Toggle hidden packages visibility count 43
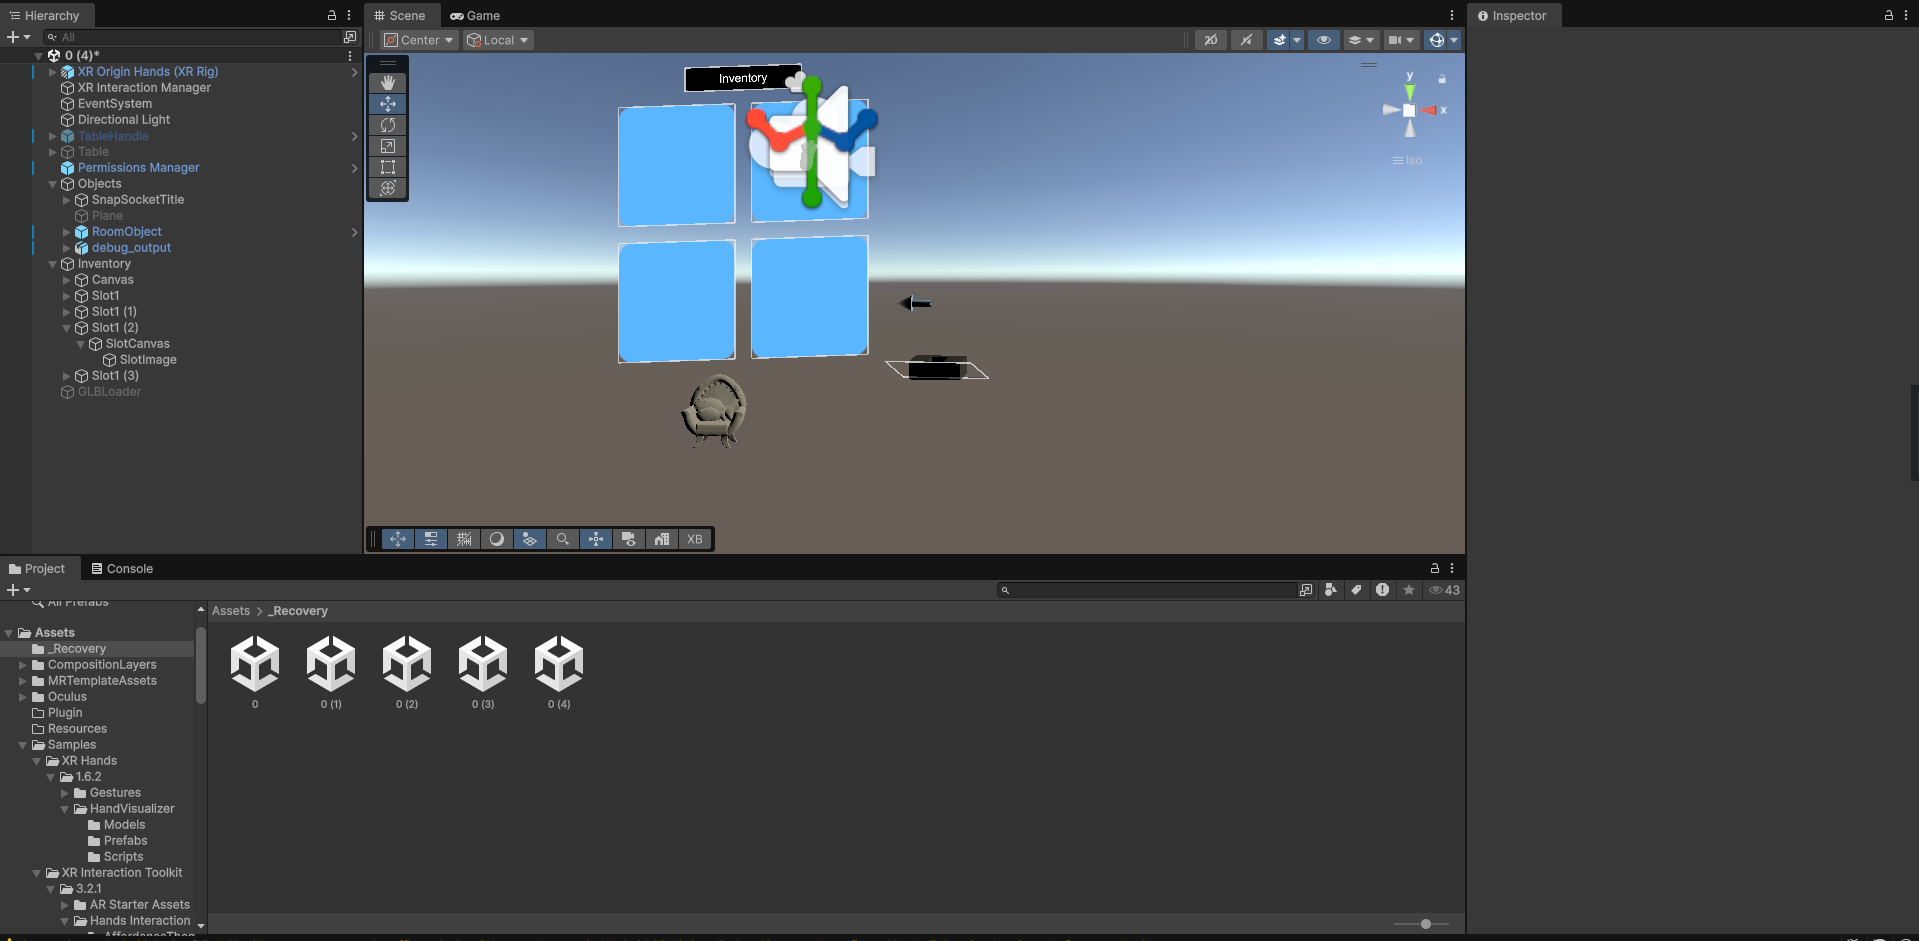The height and width of the screenshot is (941, 1919). [x=1444, y=590]
